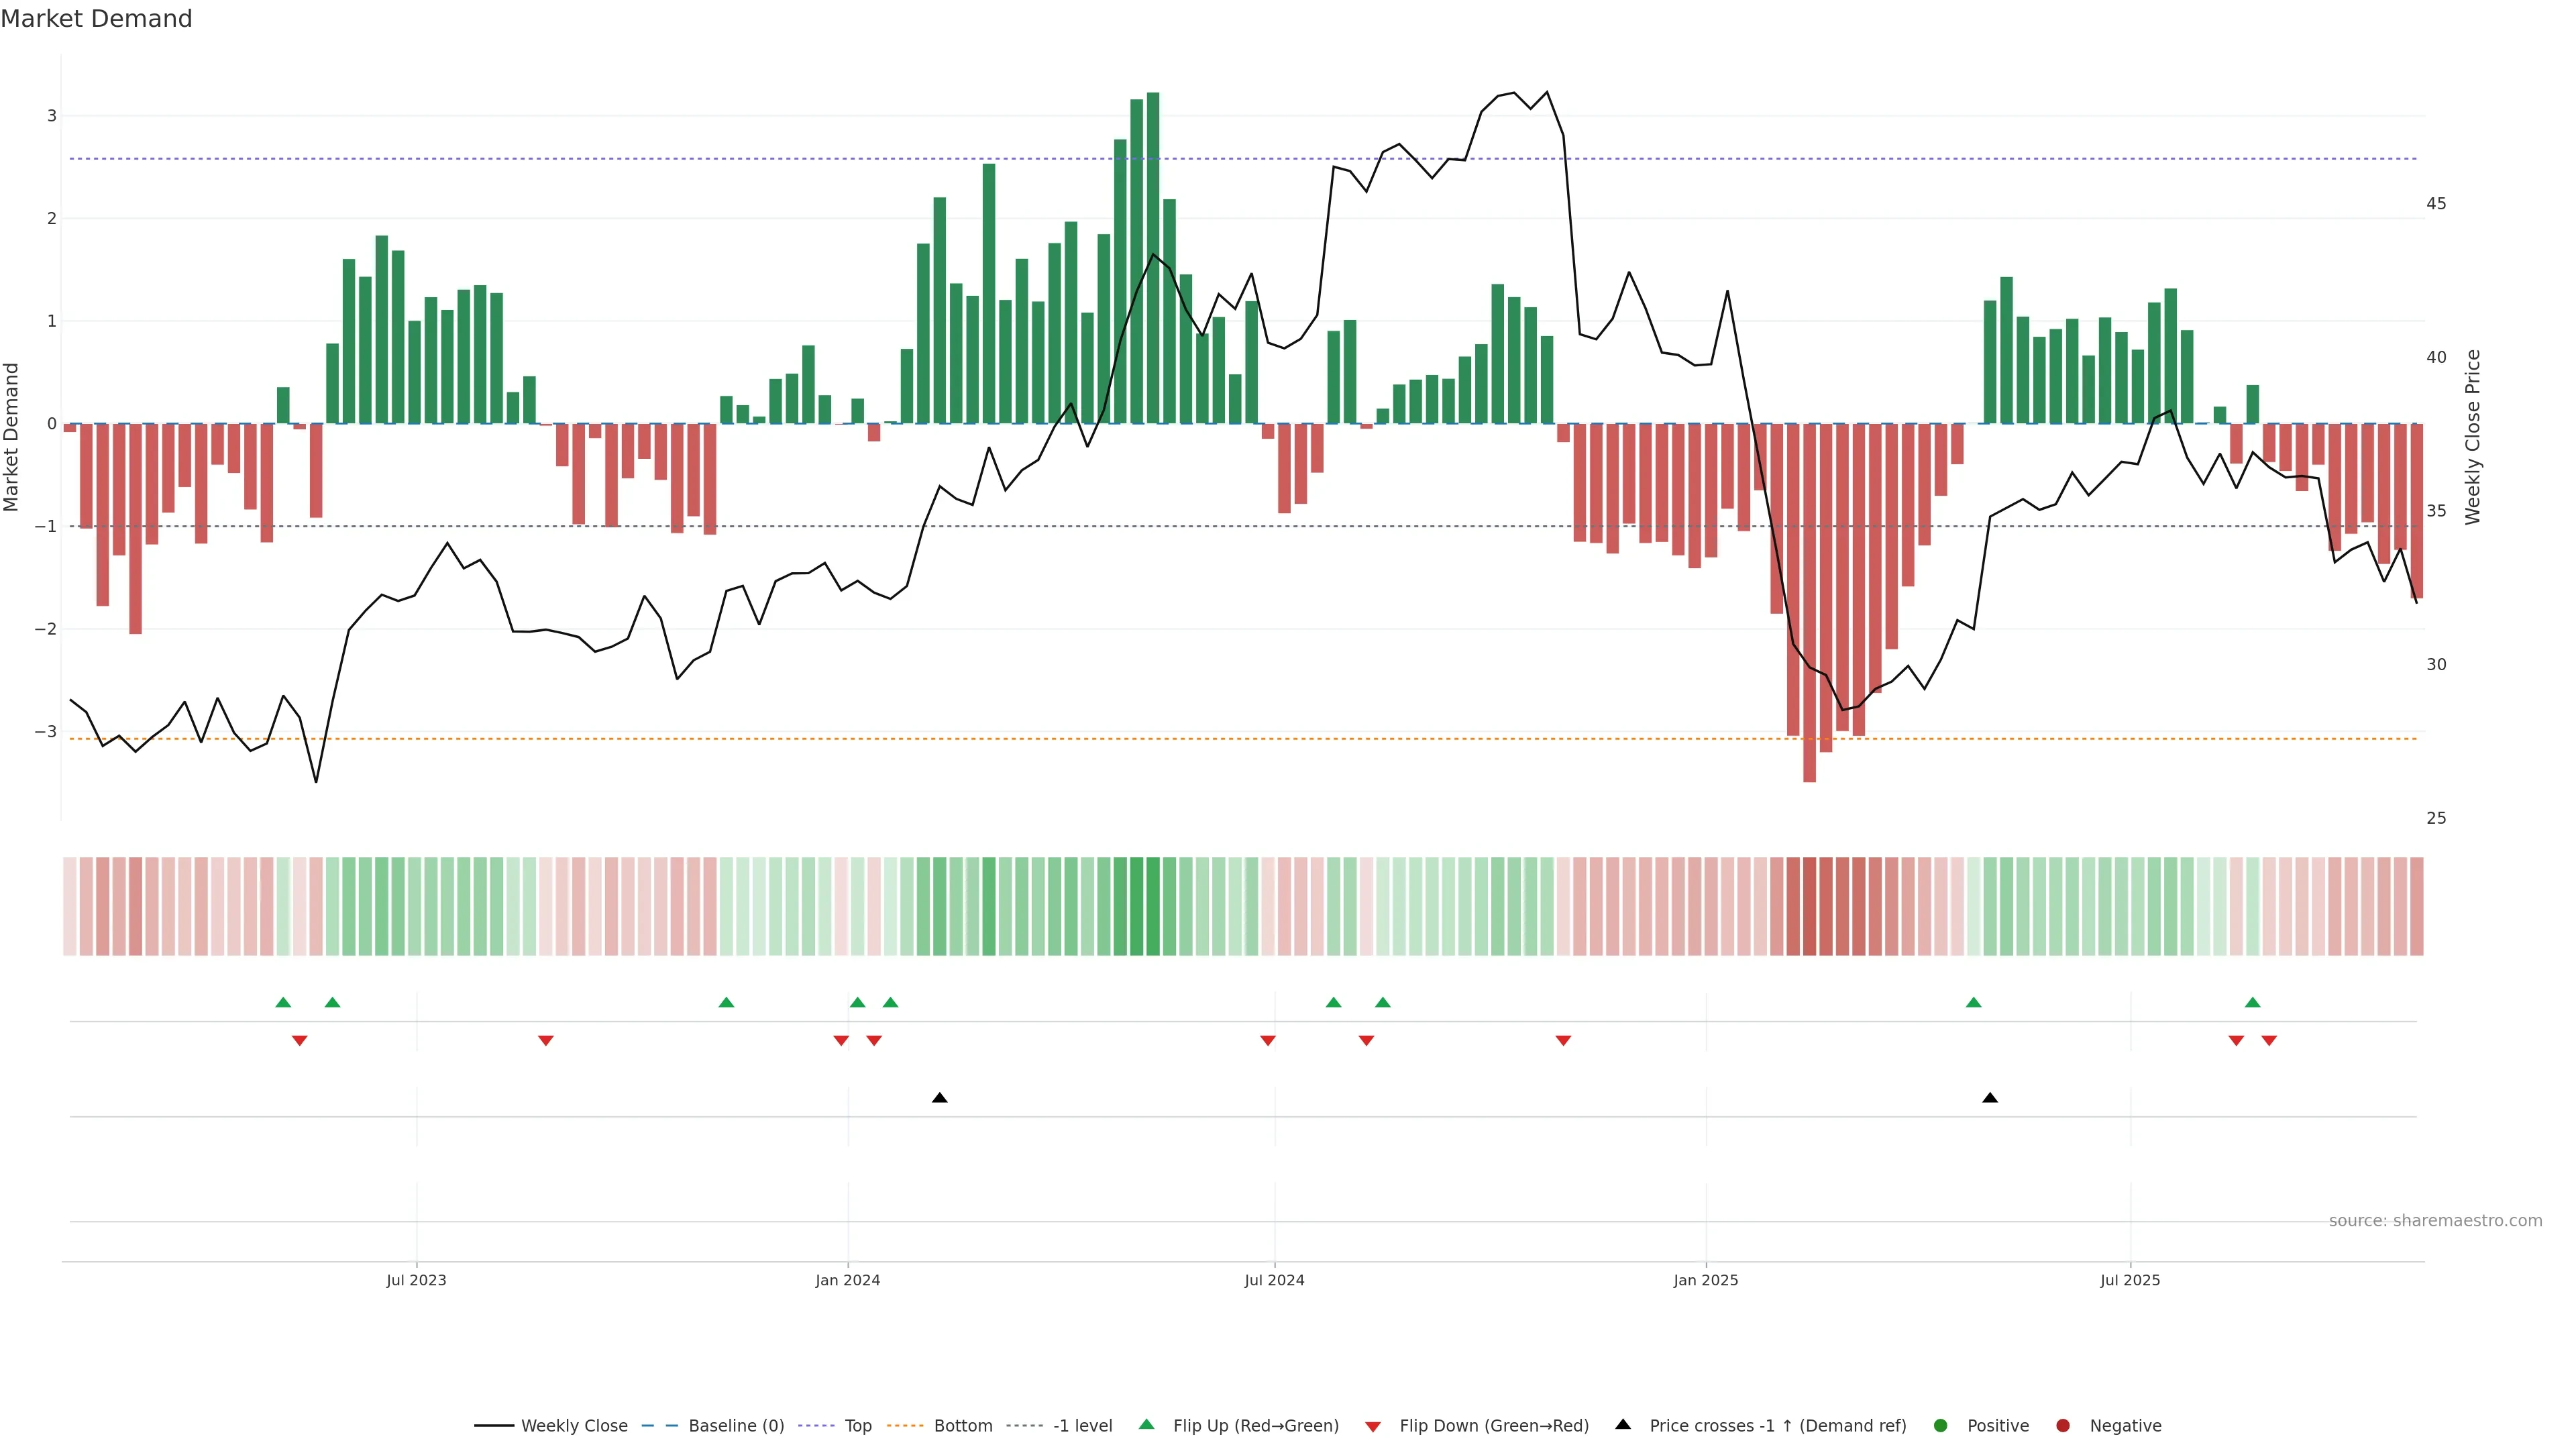
Task: Click the darkest green heatmap cell
Action: (1153, 906)
